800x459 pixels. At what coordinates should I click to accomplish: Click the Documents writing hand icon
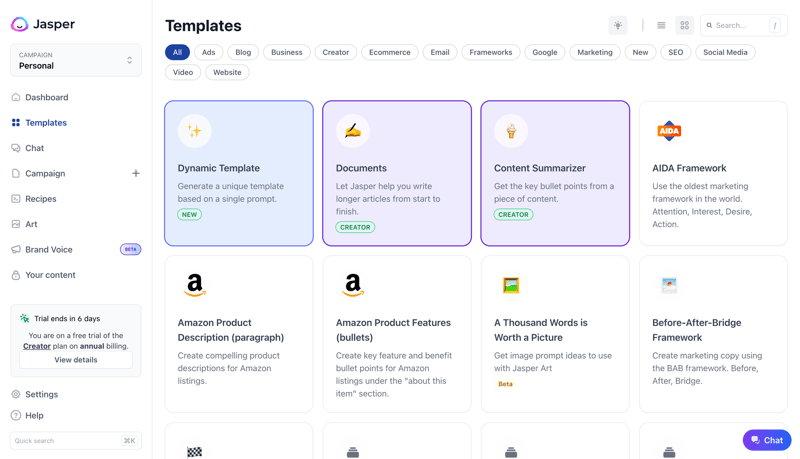353,131
